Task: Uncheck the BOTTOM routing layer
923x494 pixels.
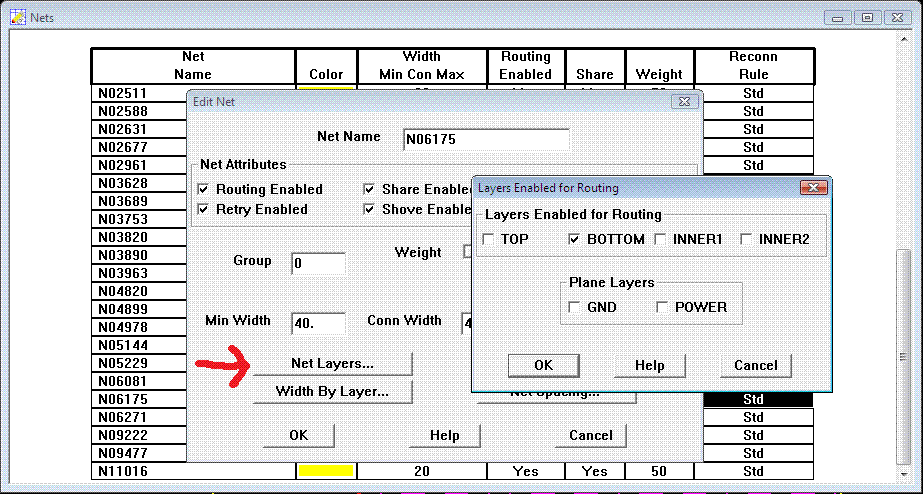Action: point(574,240)
